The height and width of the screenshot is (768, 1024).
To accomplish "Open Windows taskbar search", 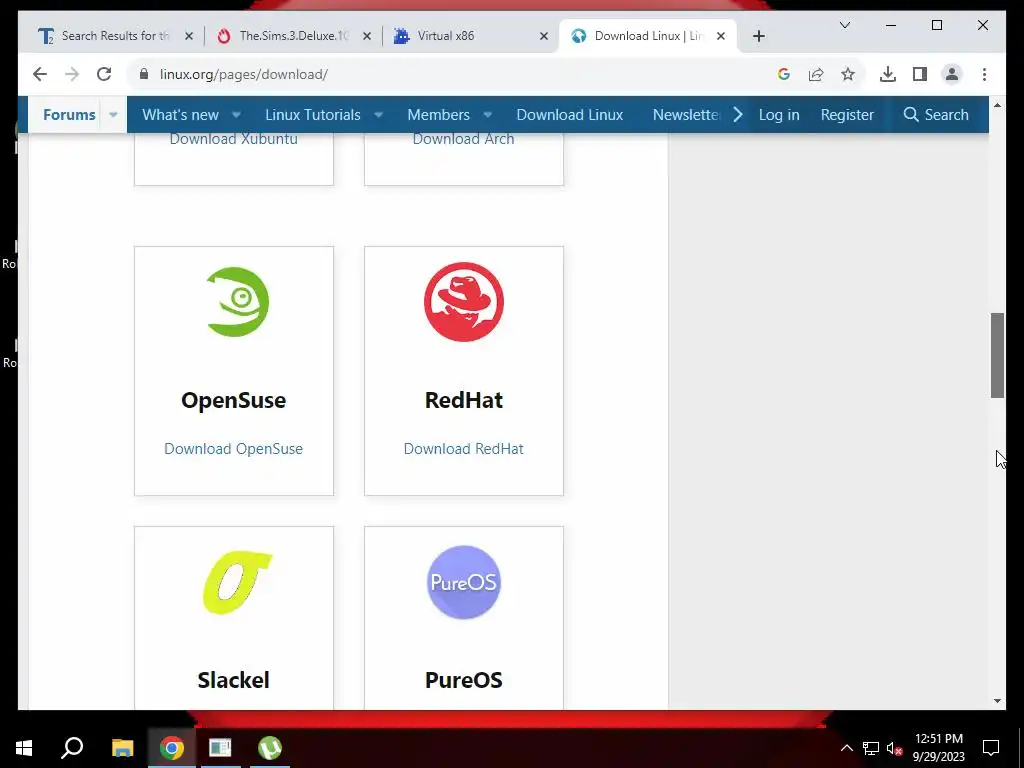I will [x=72, y=748].
